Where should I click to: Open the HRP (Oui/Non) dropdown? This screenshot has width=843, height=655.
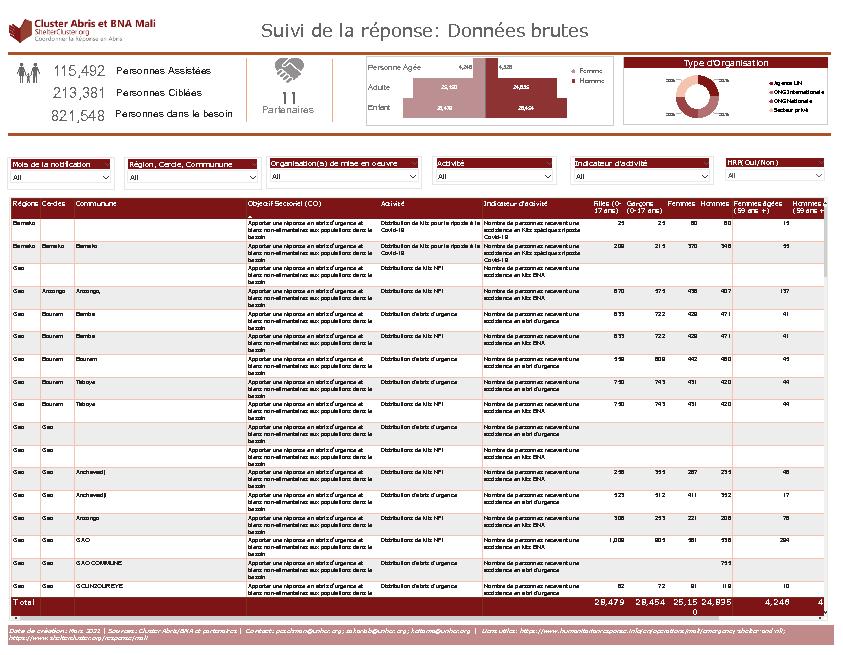(x=774, y=175)
